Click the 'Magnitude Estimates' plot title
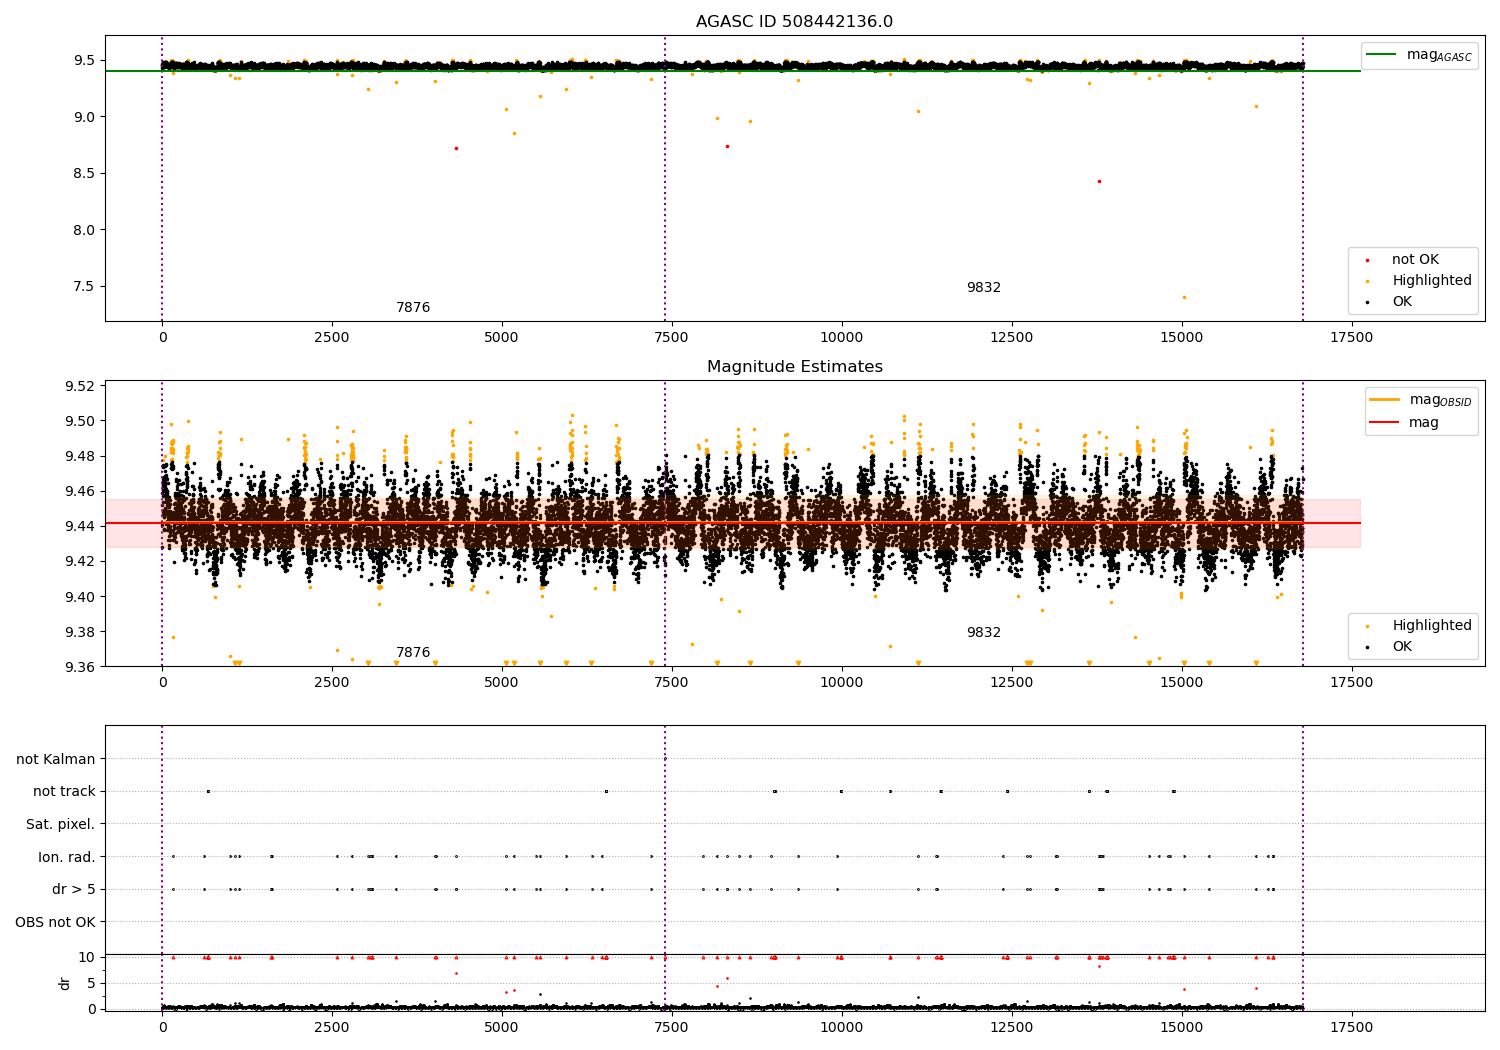1500x1050 pixels. (794, 367)
